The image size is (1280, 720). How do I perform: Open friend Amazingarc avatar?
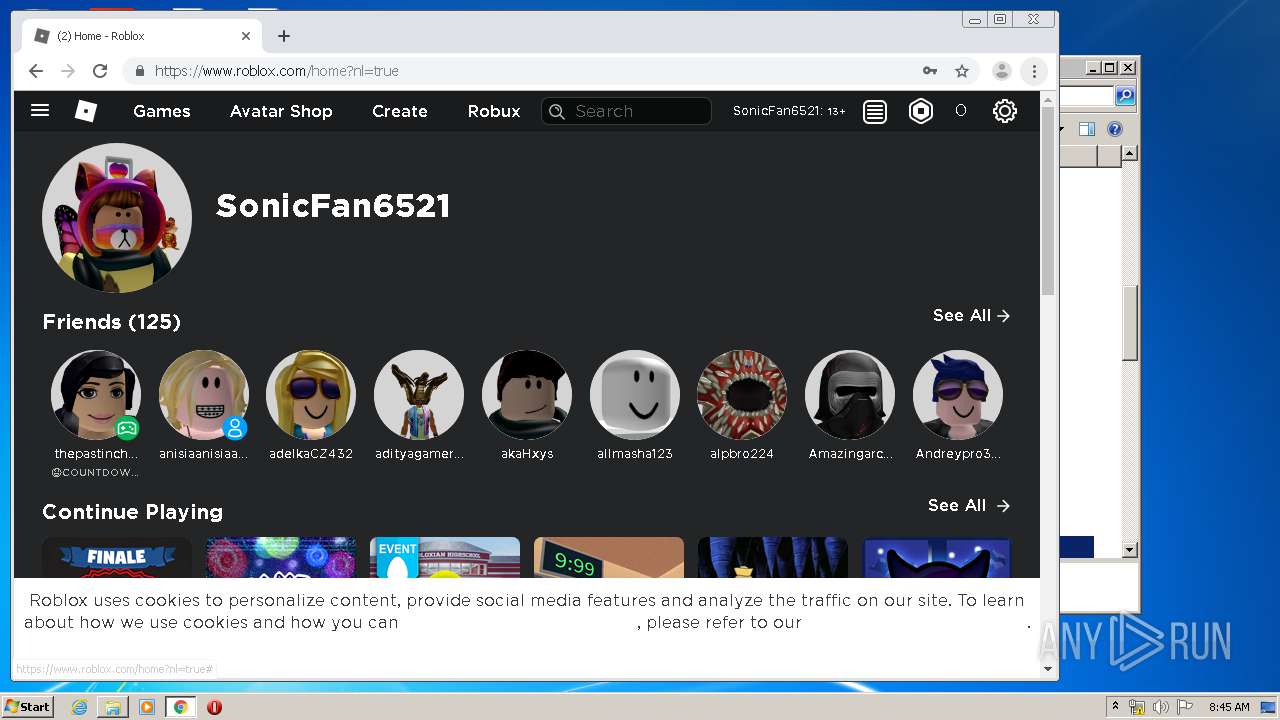pyautogui.click(x=850, y=395)
